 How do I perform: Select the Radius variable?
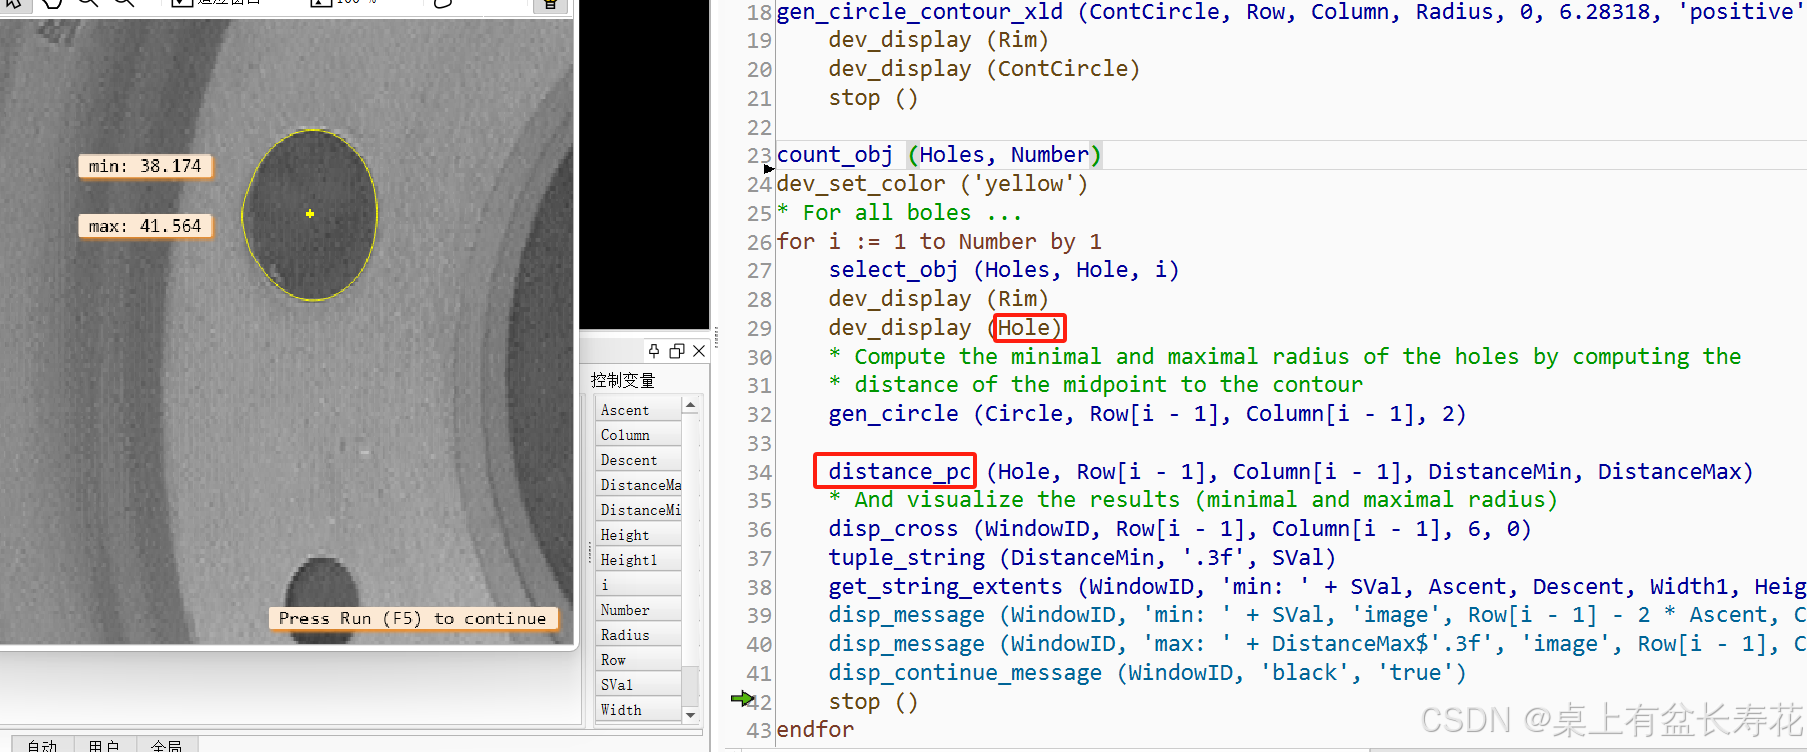point(638,635)
